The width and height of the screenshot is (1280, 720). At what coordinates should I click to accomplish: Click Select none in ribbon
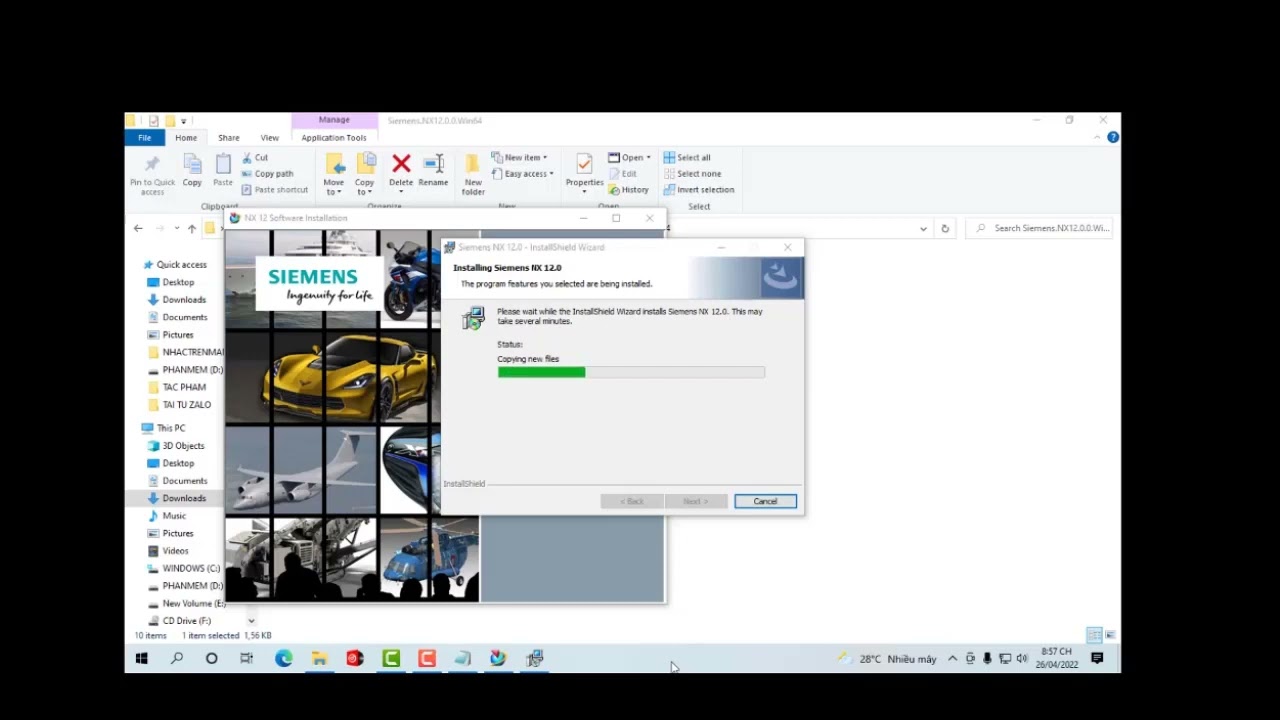692,174
